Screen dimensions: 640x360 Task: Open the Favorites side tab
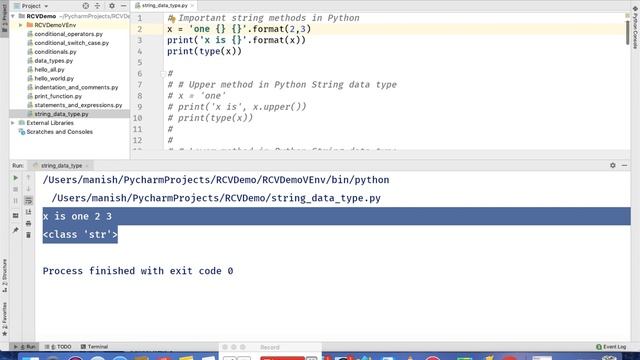[x=4, y=319]
